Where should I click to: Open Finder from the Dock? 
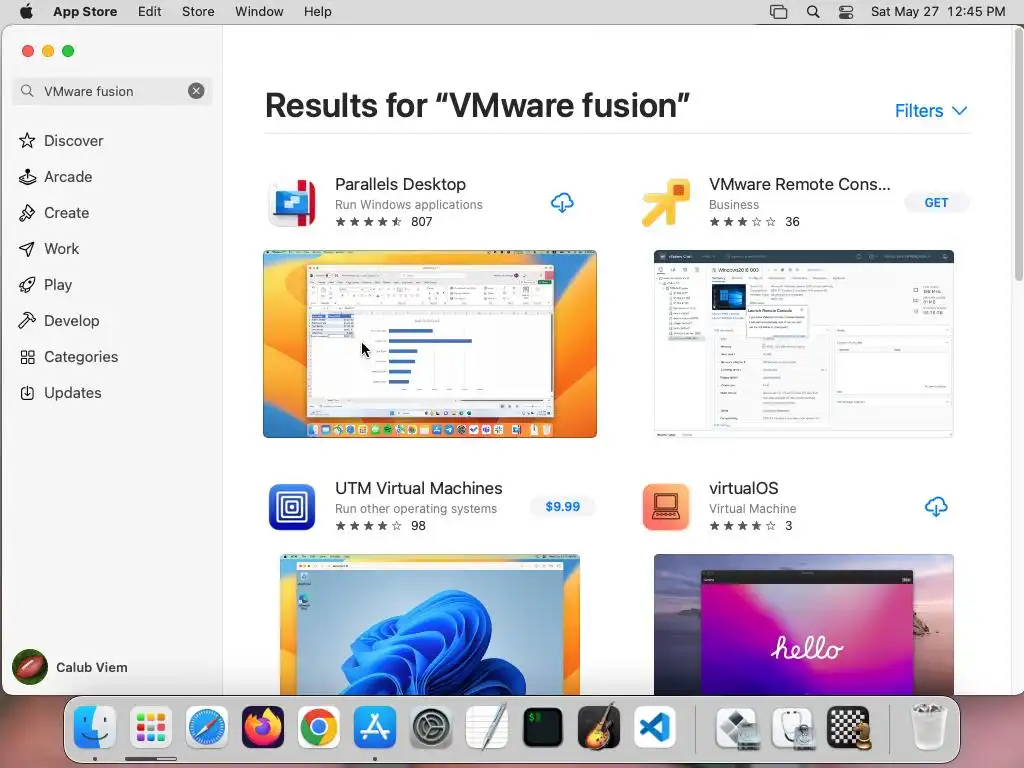pos(95,727)
